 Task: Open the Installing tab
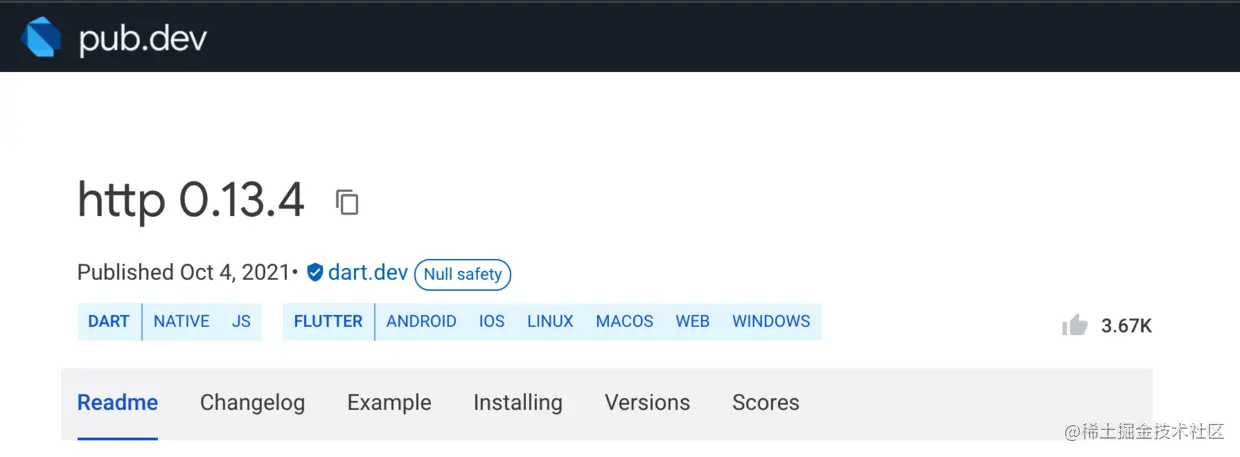coord(518,403)
